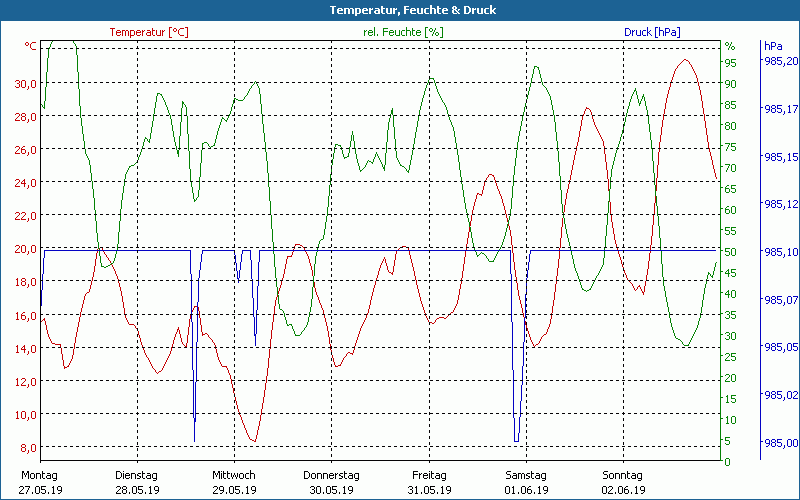Click the Montag 27.05.19 date label
Viewport: 800px width, 500px height.
(x=40, y=482)
